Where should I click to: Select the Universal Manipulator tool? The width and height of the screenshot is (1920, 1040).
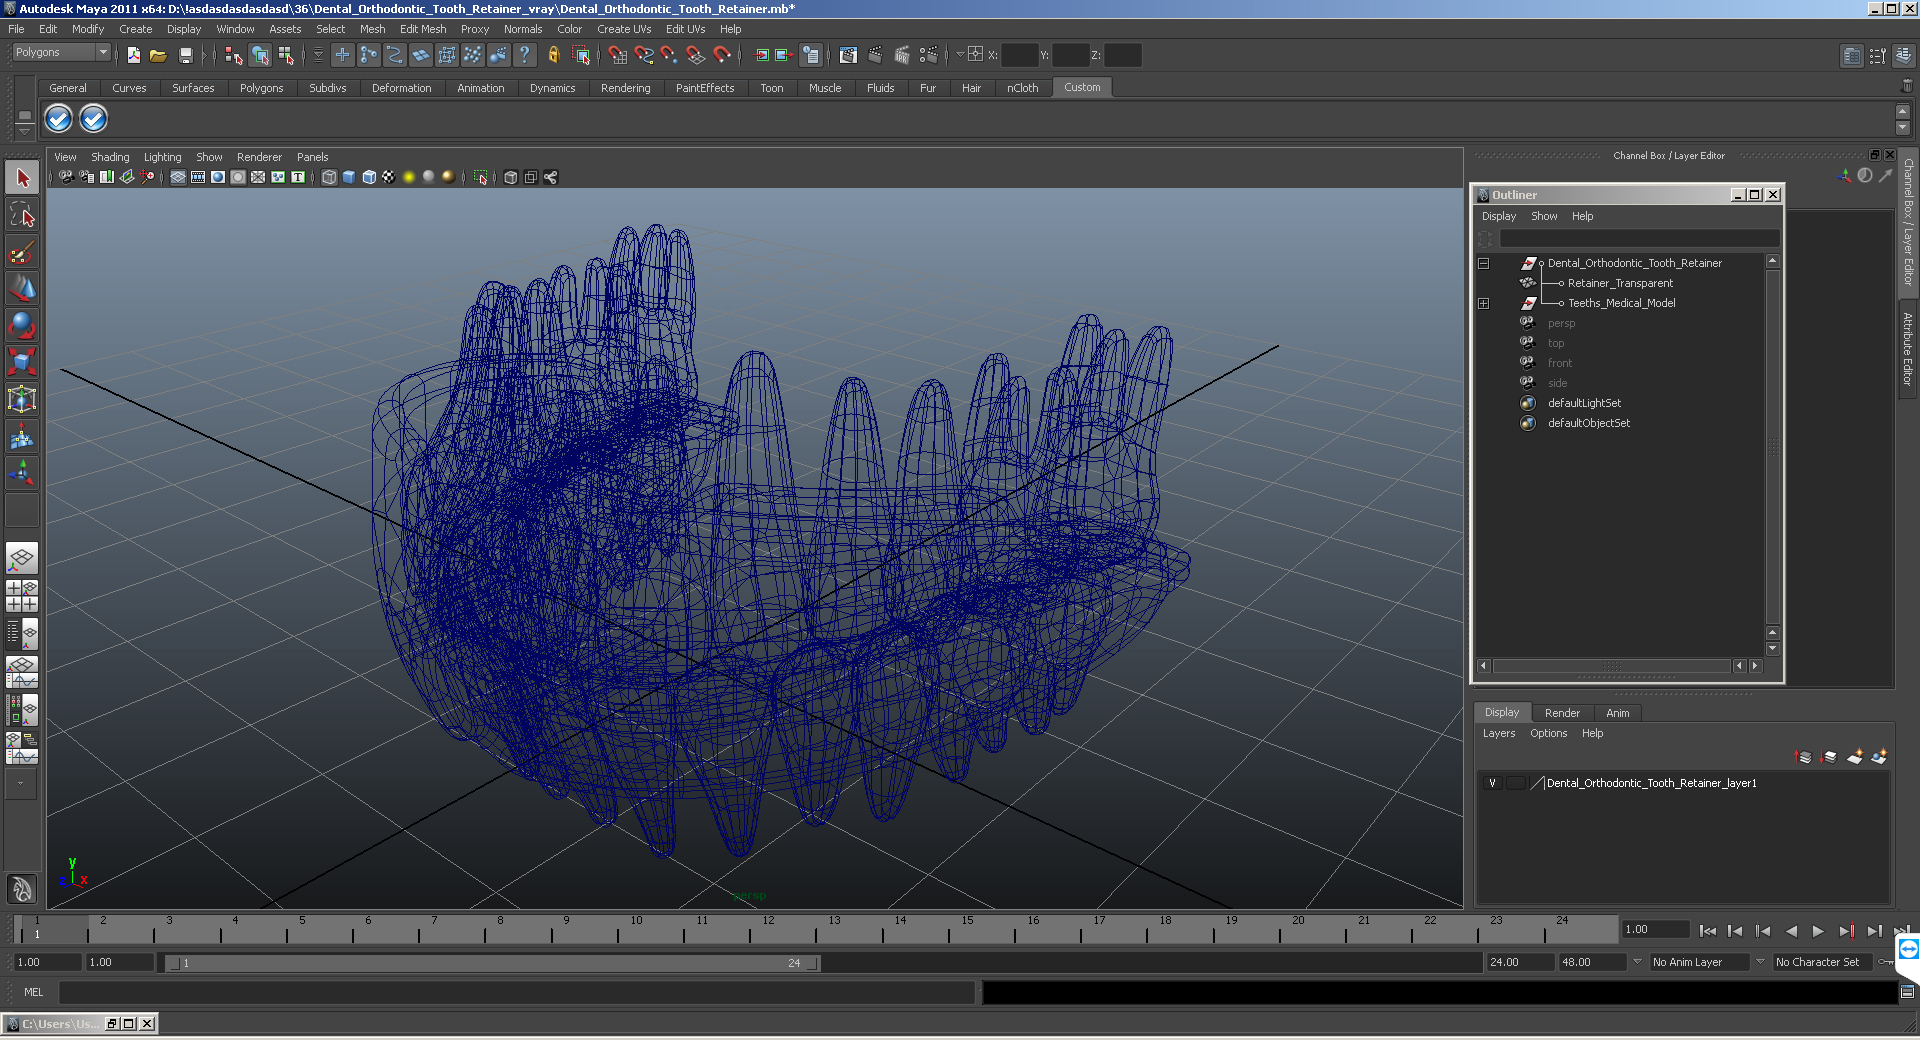pos(22,399)
